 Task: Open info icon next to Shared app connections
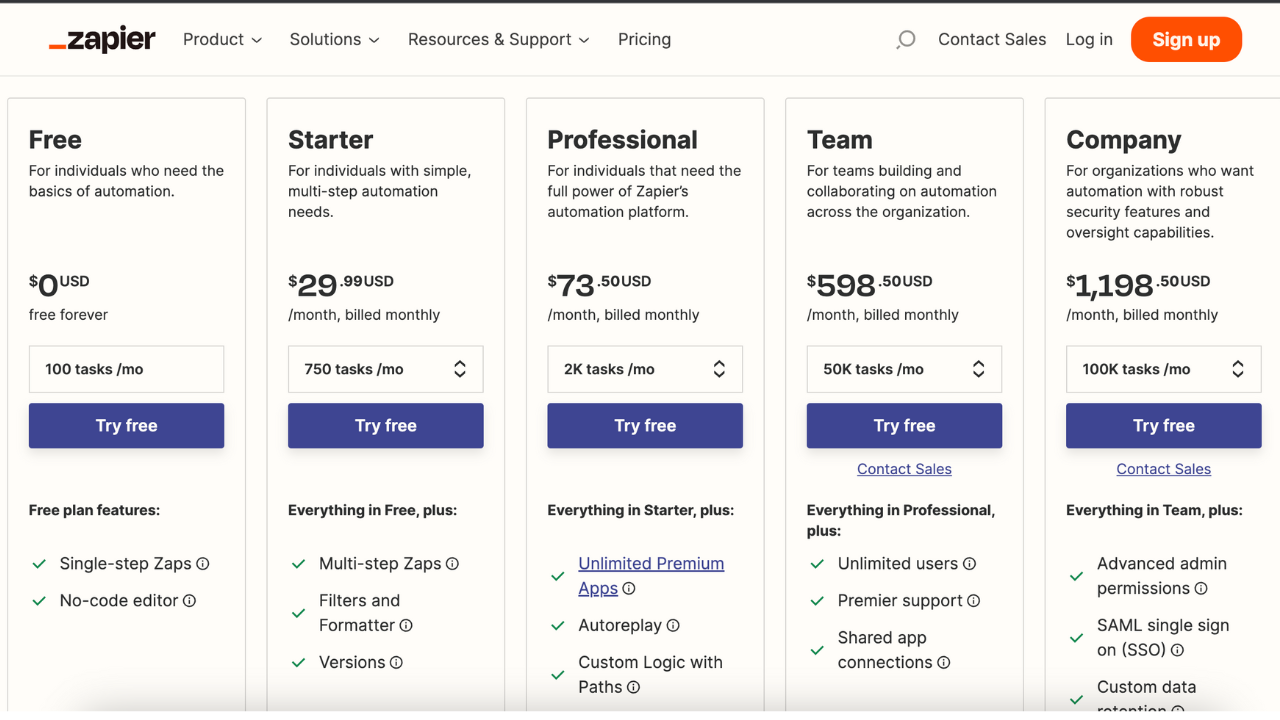943,663
